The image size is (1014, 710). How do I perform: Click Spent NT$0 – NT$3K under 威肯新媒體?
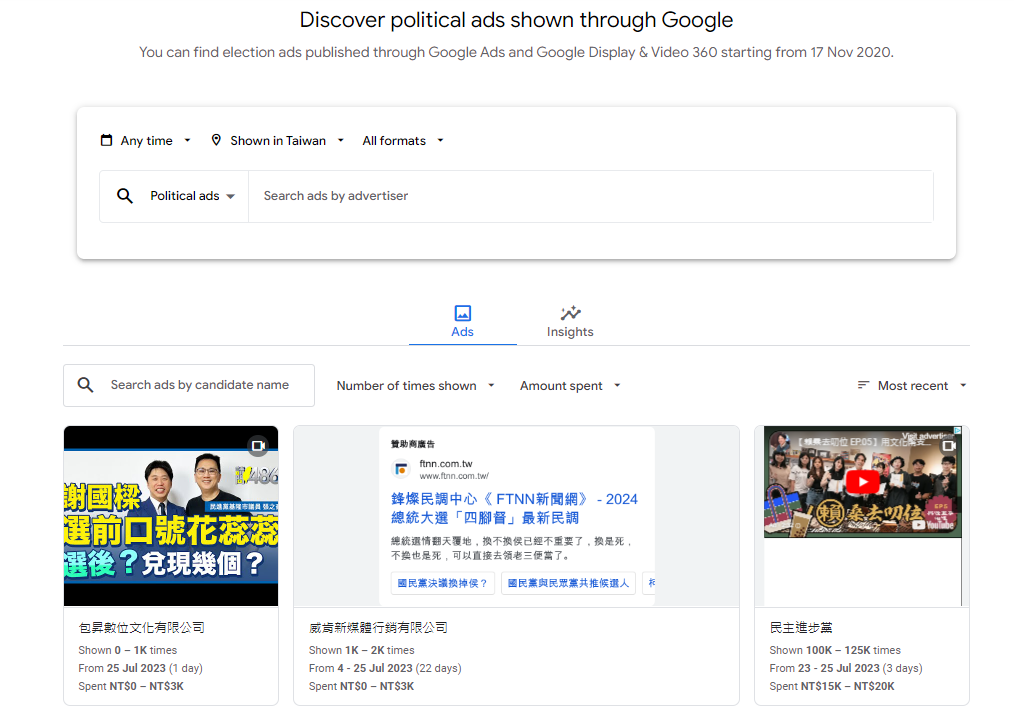361,686
